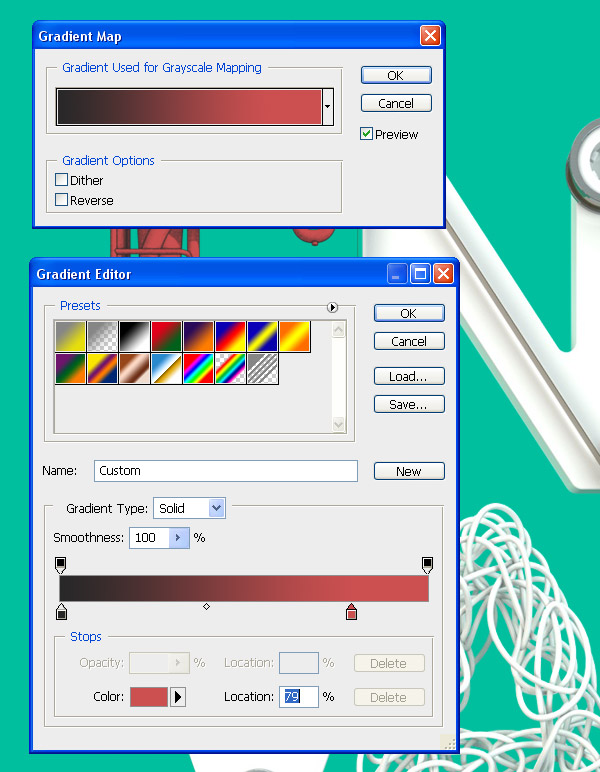Select the red color stop below gradient bar

(x=351, y=611)
